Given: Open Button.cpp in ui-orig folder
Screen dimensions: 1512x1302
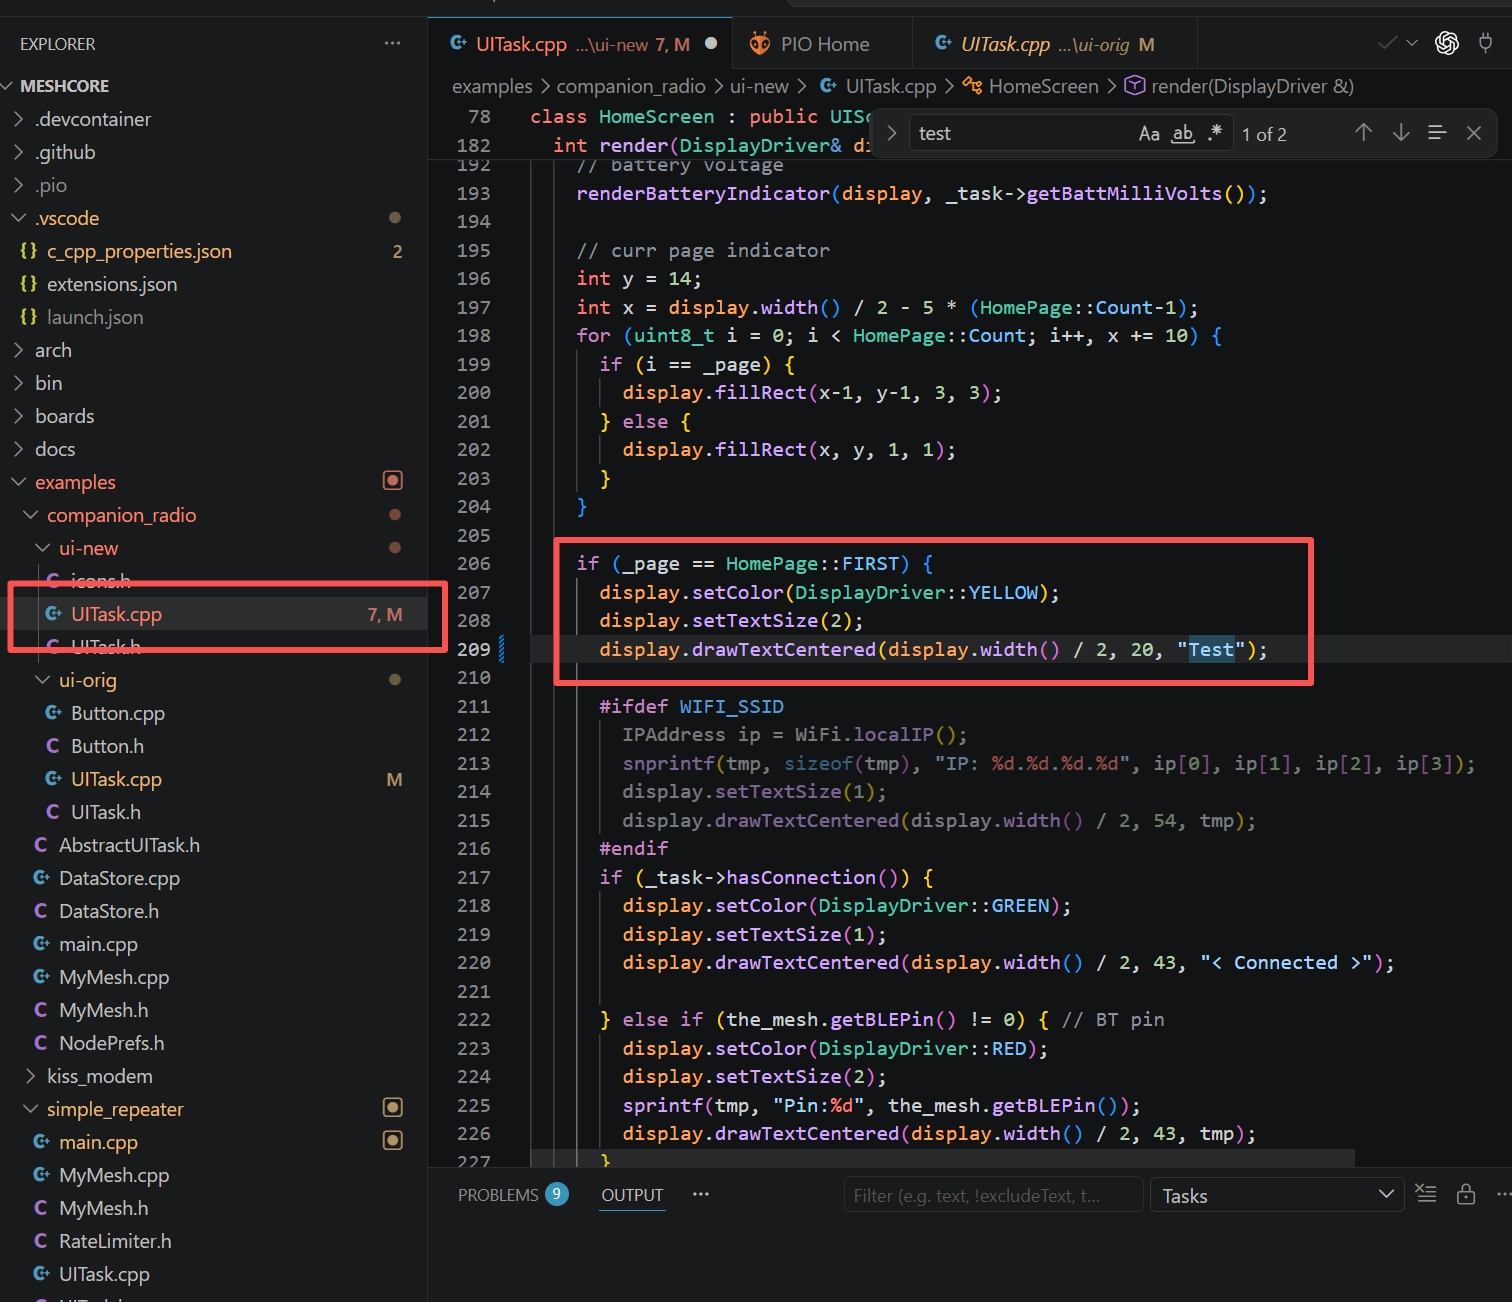Looking at the screenshot, I should click(117, 713).
